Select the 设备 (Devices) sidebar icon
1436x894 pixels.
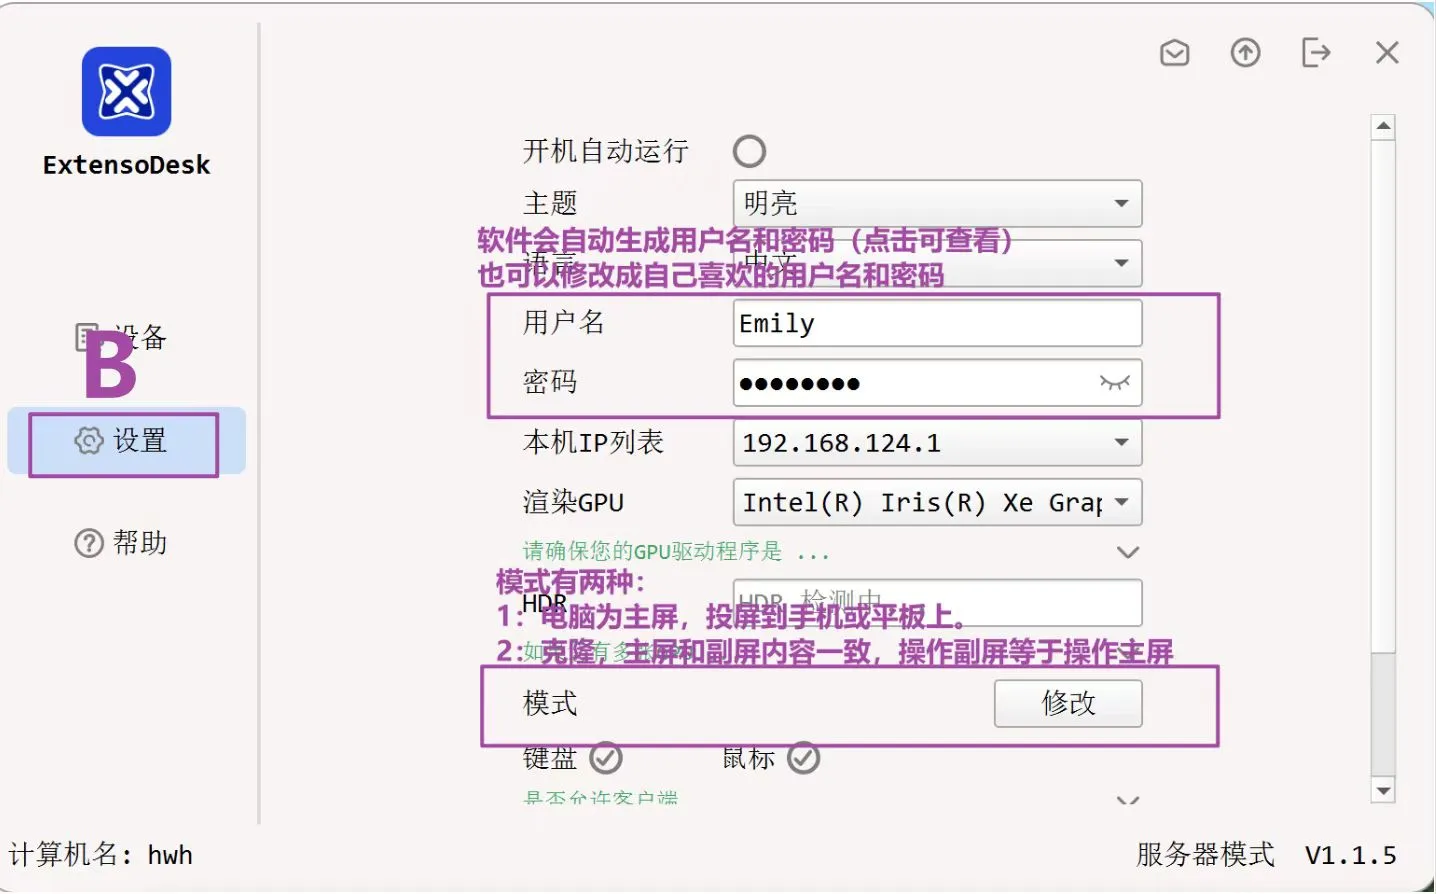click(88, 337)
